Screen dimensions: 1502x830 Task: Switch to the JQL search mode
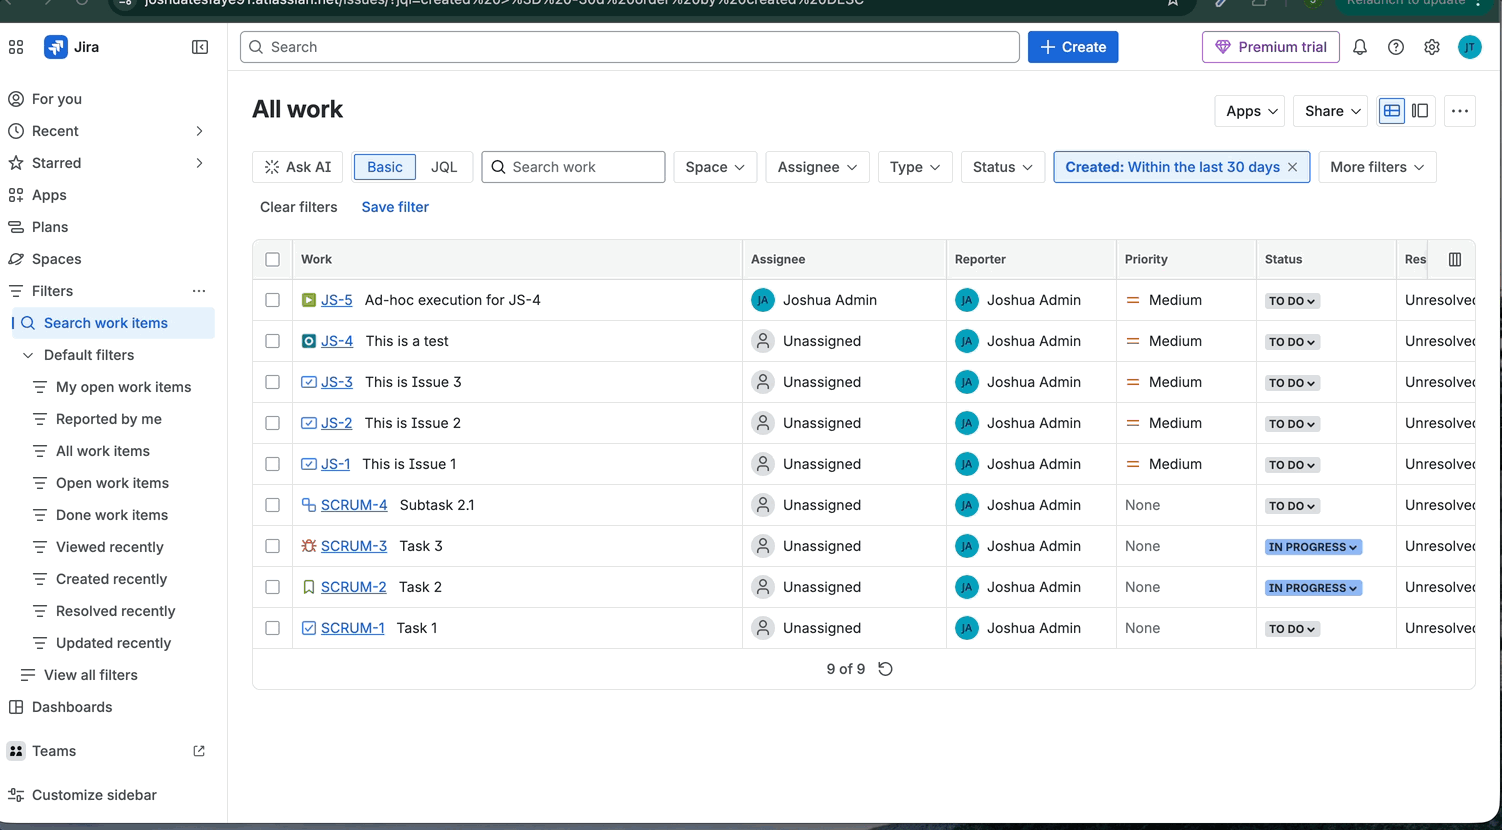[x=444, y=167]
